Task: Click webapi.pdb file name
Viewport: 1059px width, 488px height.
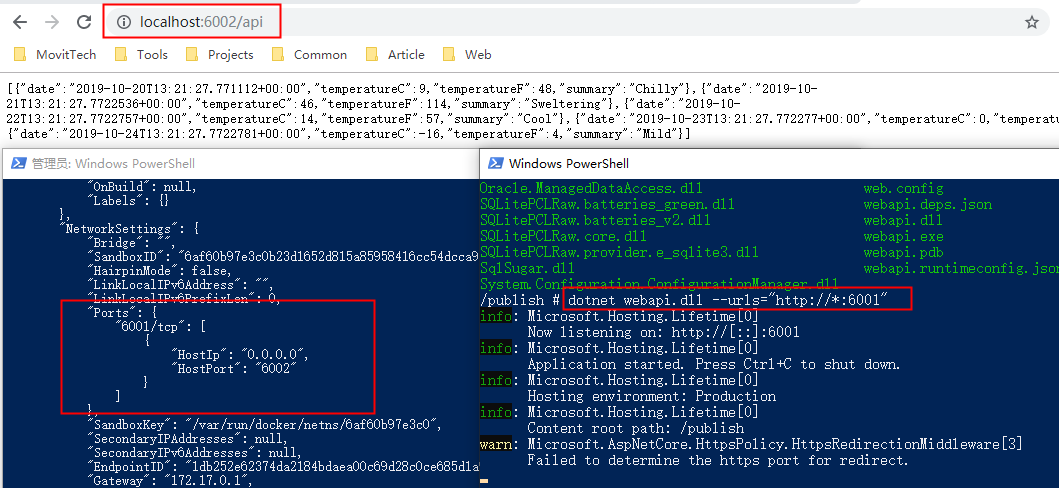Action: [904, 253]
